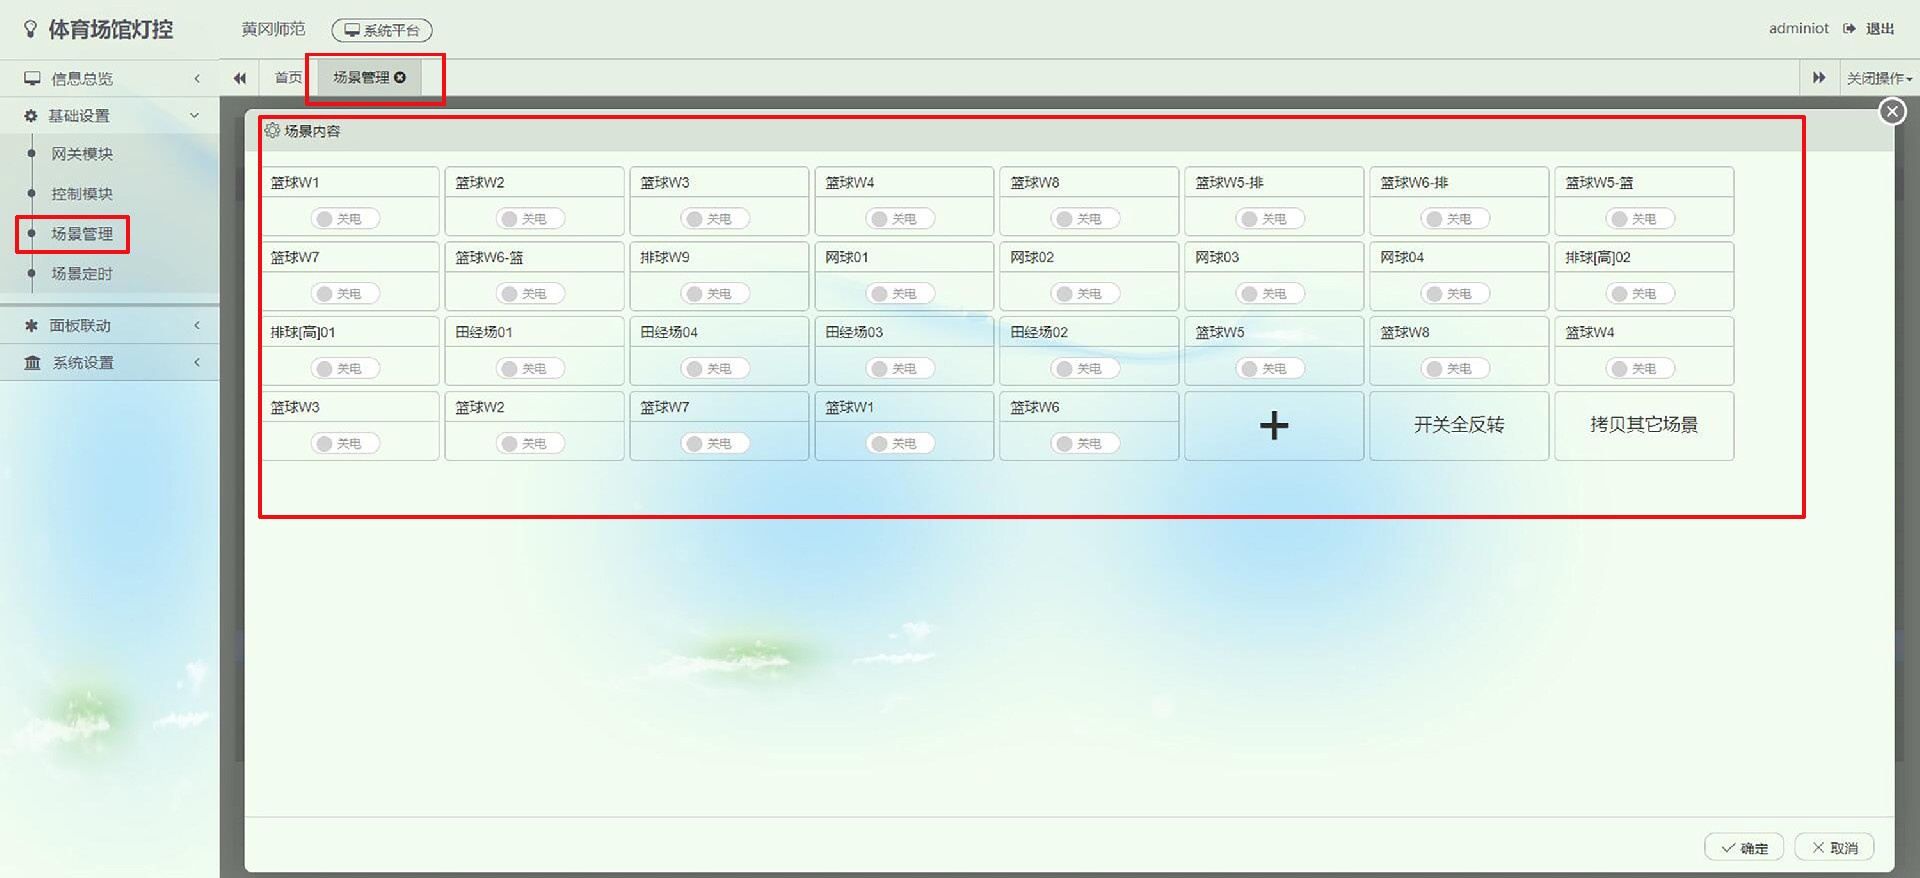Close the 场景管理 tab using its x icon
Screen dimensions: 1920x878
tap(400, 78)
